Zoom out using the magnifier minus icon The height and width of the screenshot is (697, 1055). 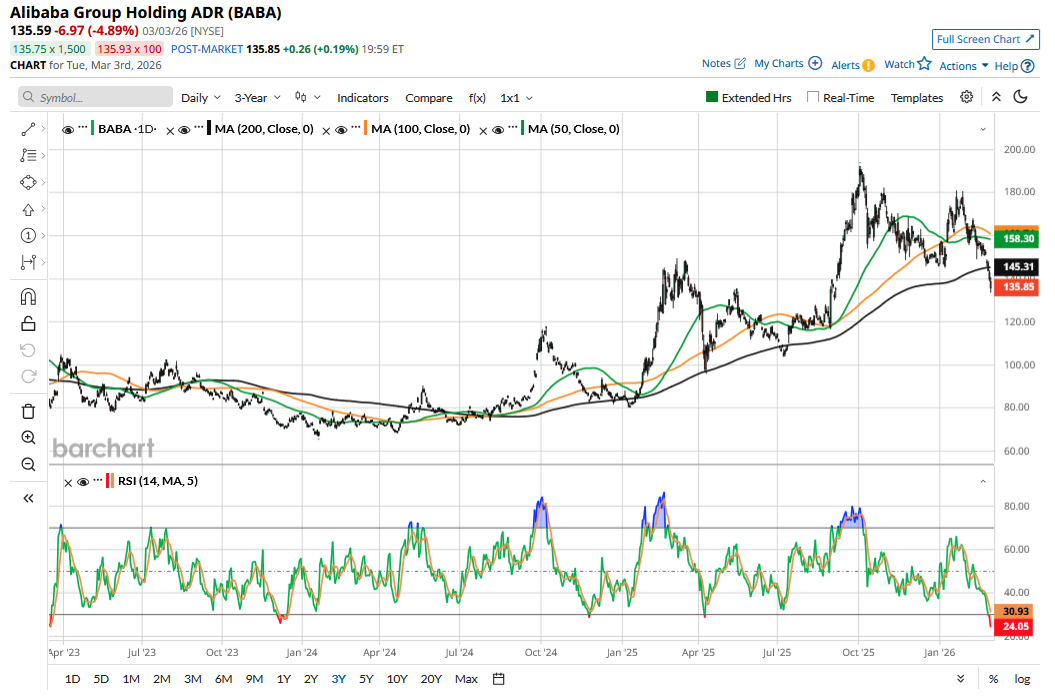(x=28, y=464)
